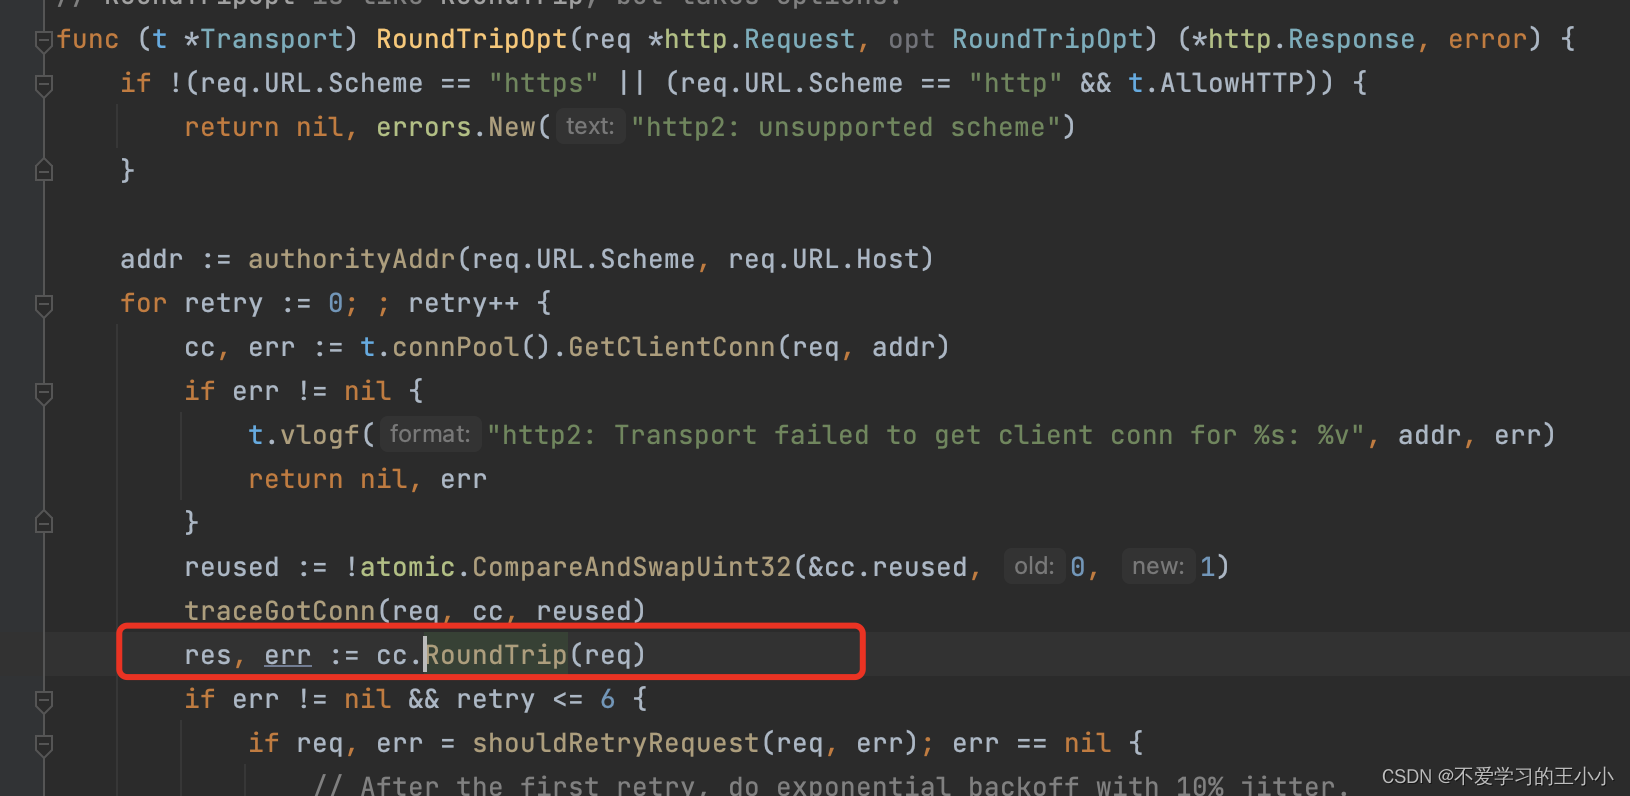
Task: Click the traceGotConn call
Action: point(280,611)
